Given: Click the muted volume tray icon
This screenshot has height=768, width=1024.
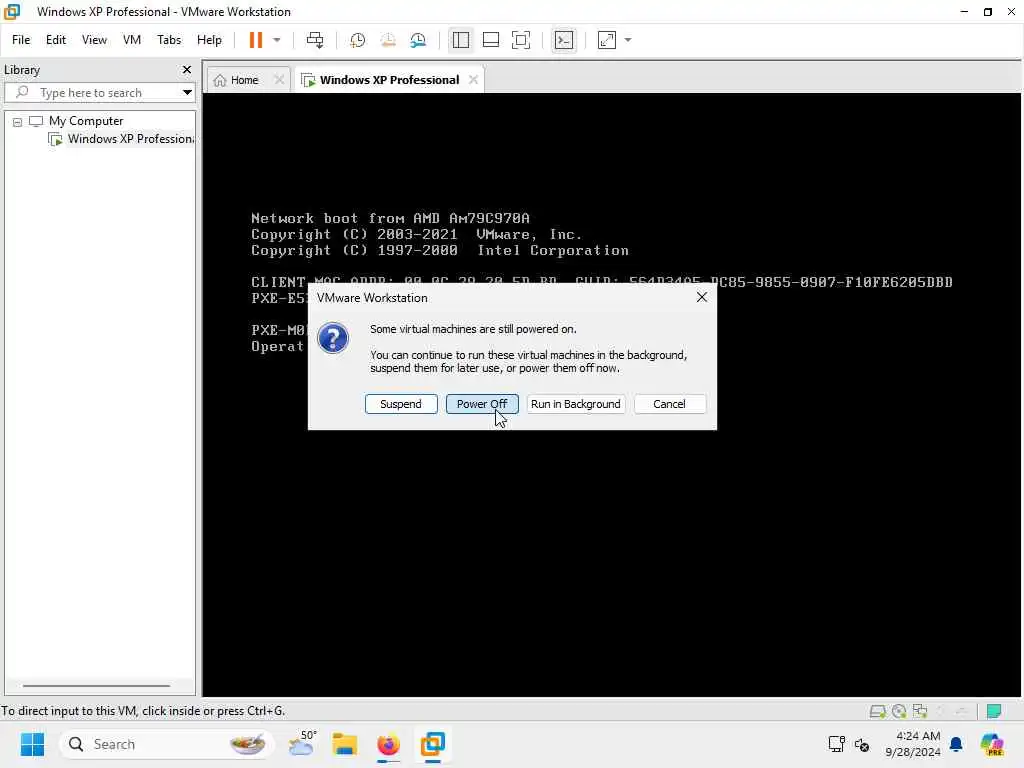Looking at the screenshot, I should [x=862, y=744].
